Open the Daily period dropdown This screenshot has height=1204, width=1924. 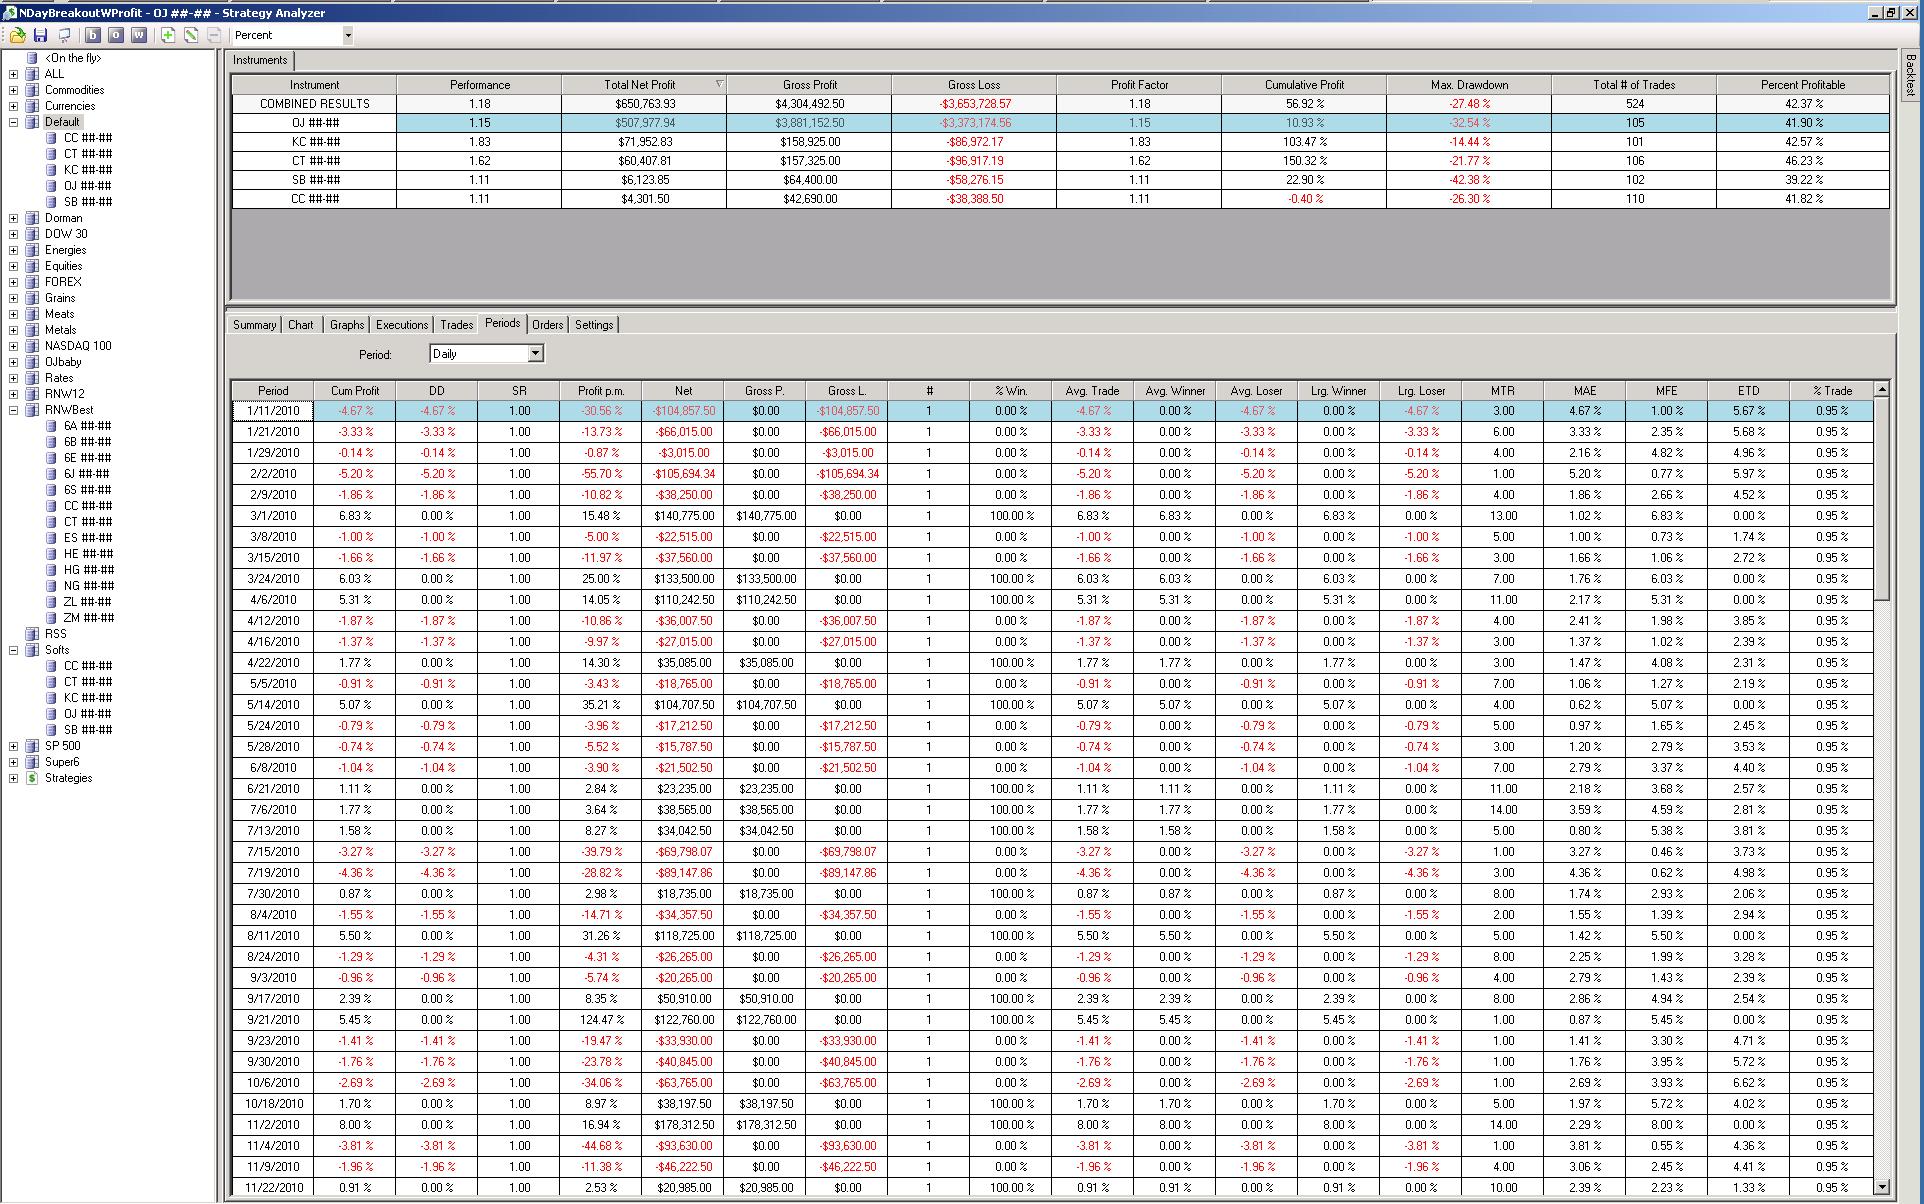coord(535,353)
